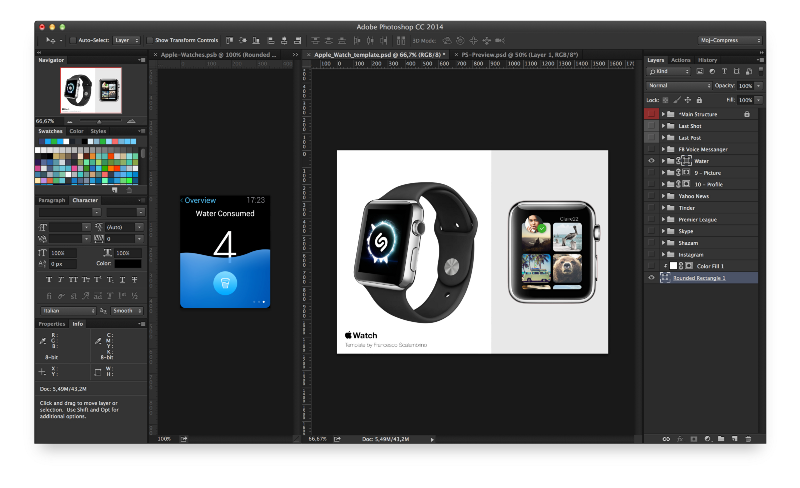Click the 3D orbit mode icon

pyautogui.click(x=447, y=40)
